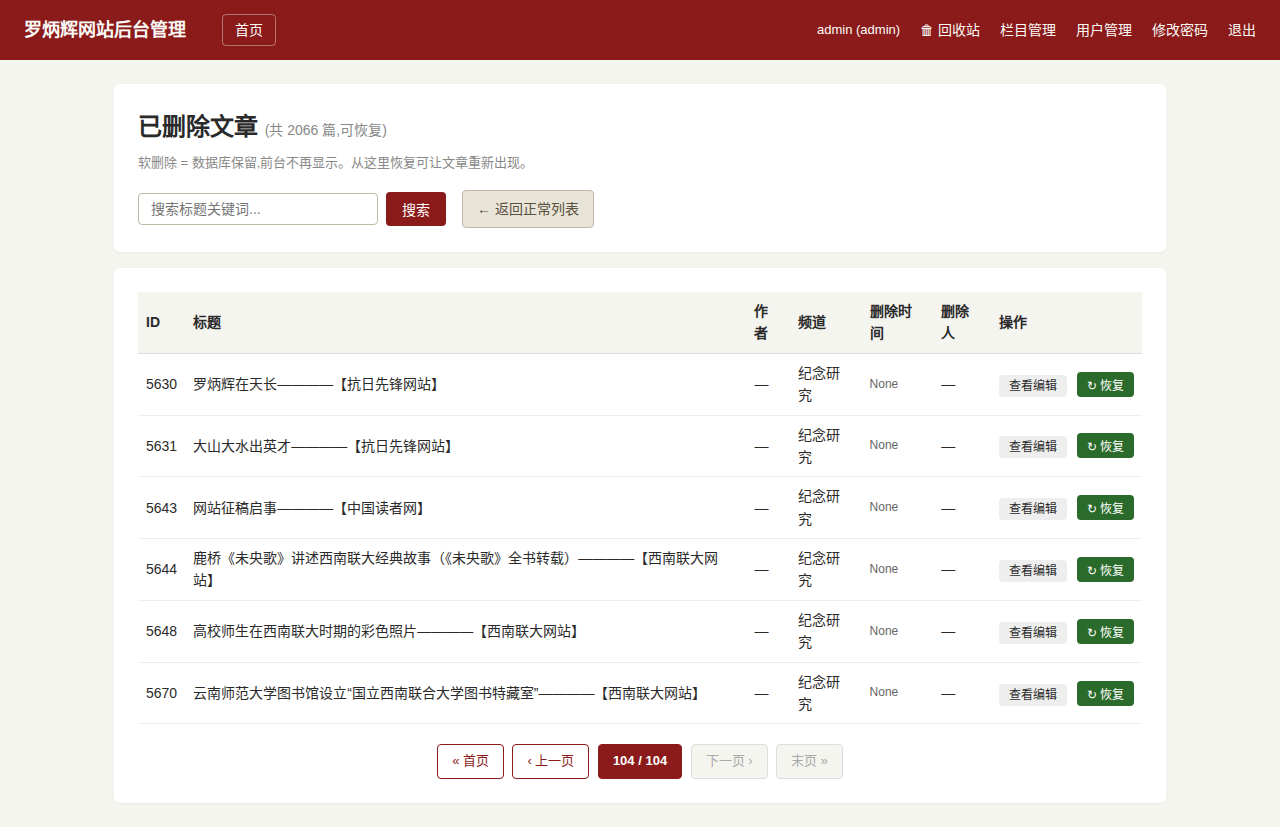1280x827 pixels.
Task: Click the disabled 下一页 › button
Action: 729,761
